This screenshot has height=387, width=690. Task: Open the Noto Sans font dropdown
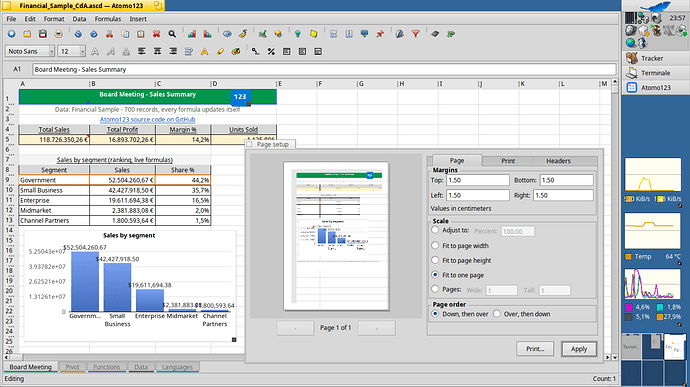coord(30,52)
